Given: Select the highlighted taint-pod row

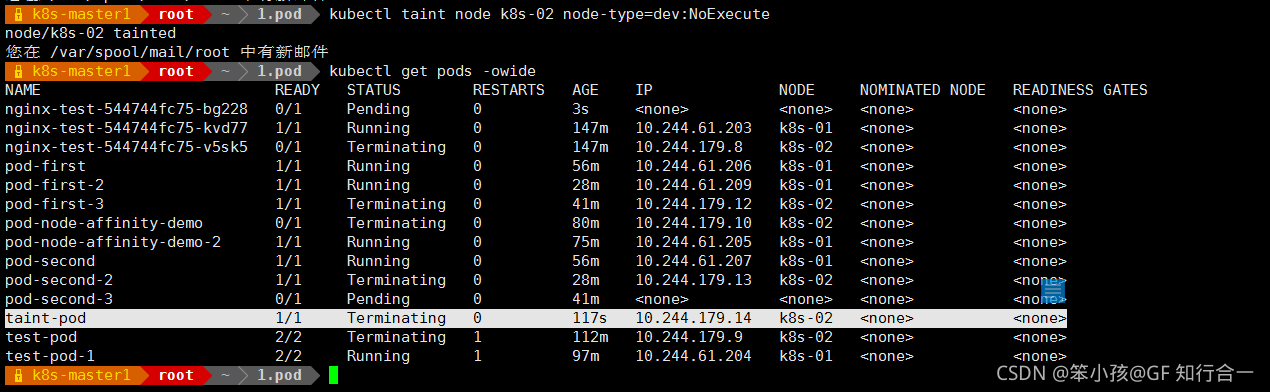Looking at the screenshot, I should [x=535, y=318].
